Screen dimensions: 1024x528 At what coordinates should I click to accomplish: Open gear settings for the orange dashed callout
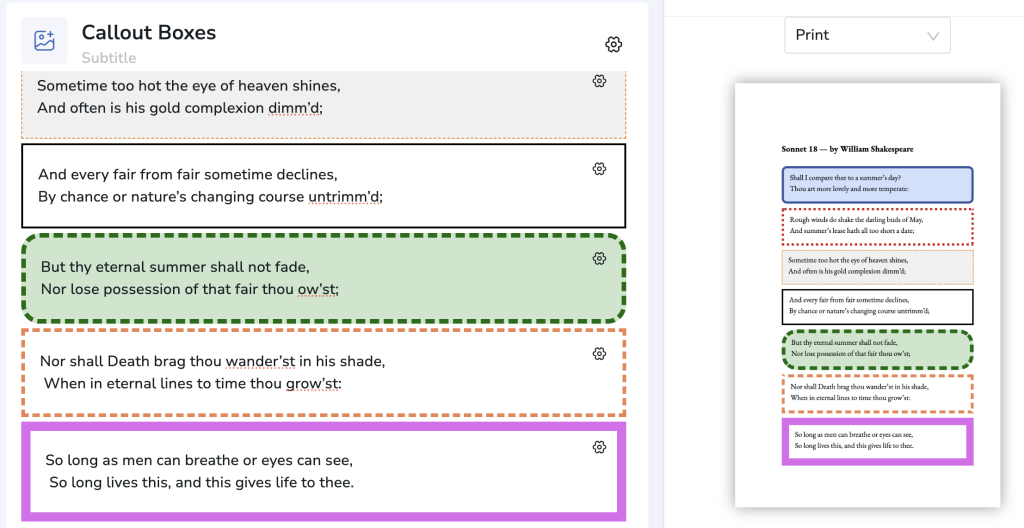599,353
